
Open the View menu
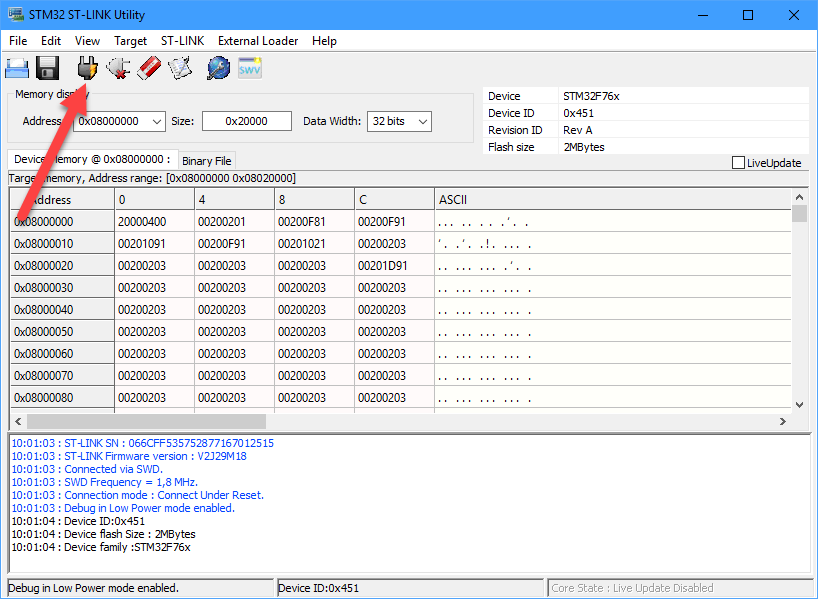pos(87,41)
